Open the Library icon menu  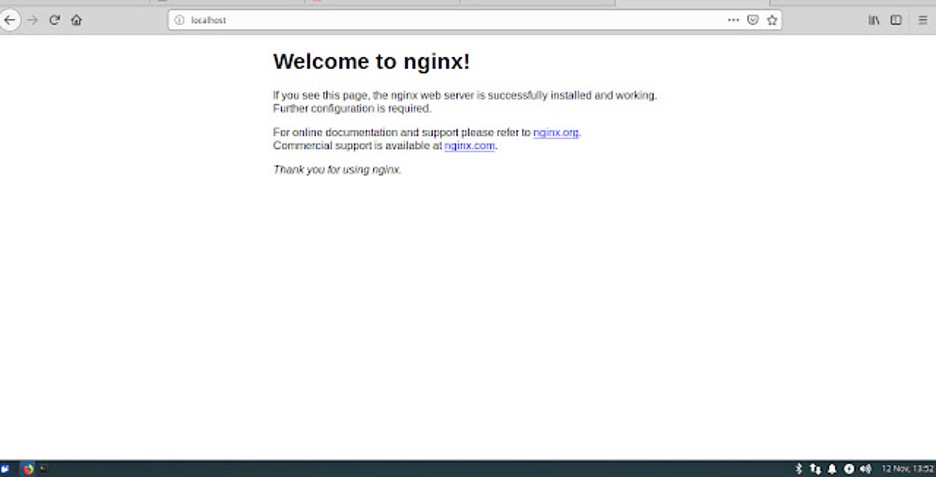coord(873,20)
